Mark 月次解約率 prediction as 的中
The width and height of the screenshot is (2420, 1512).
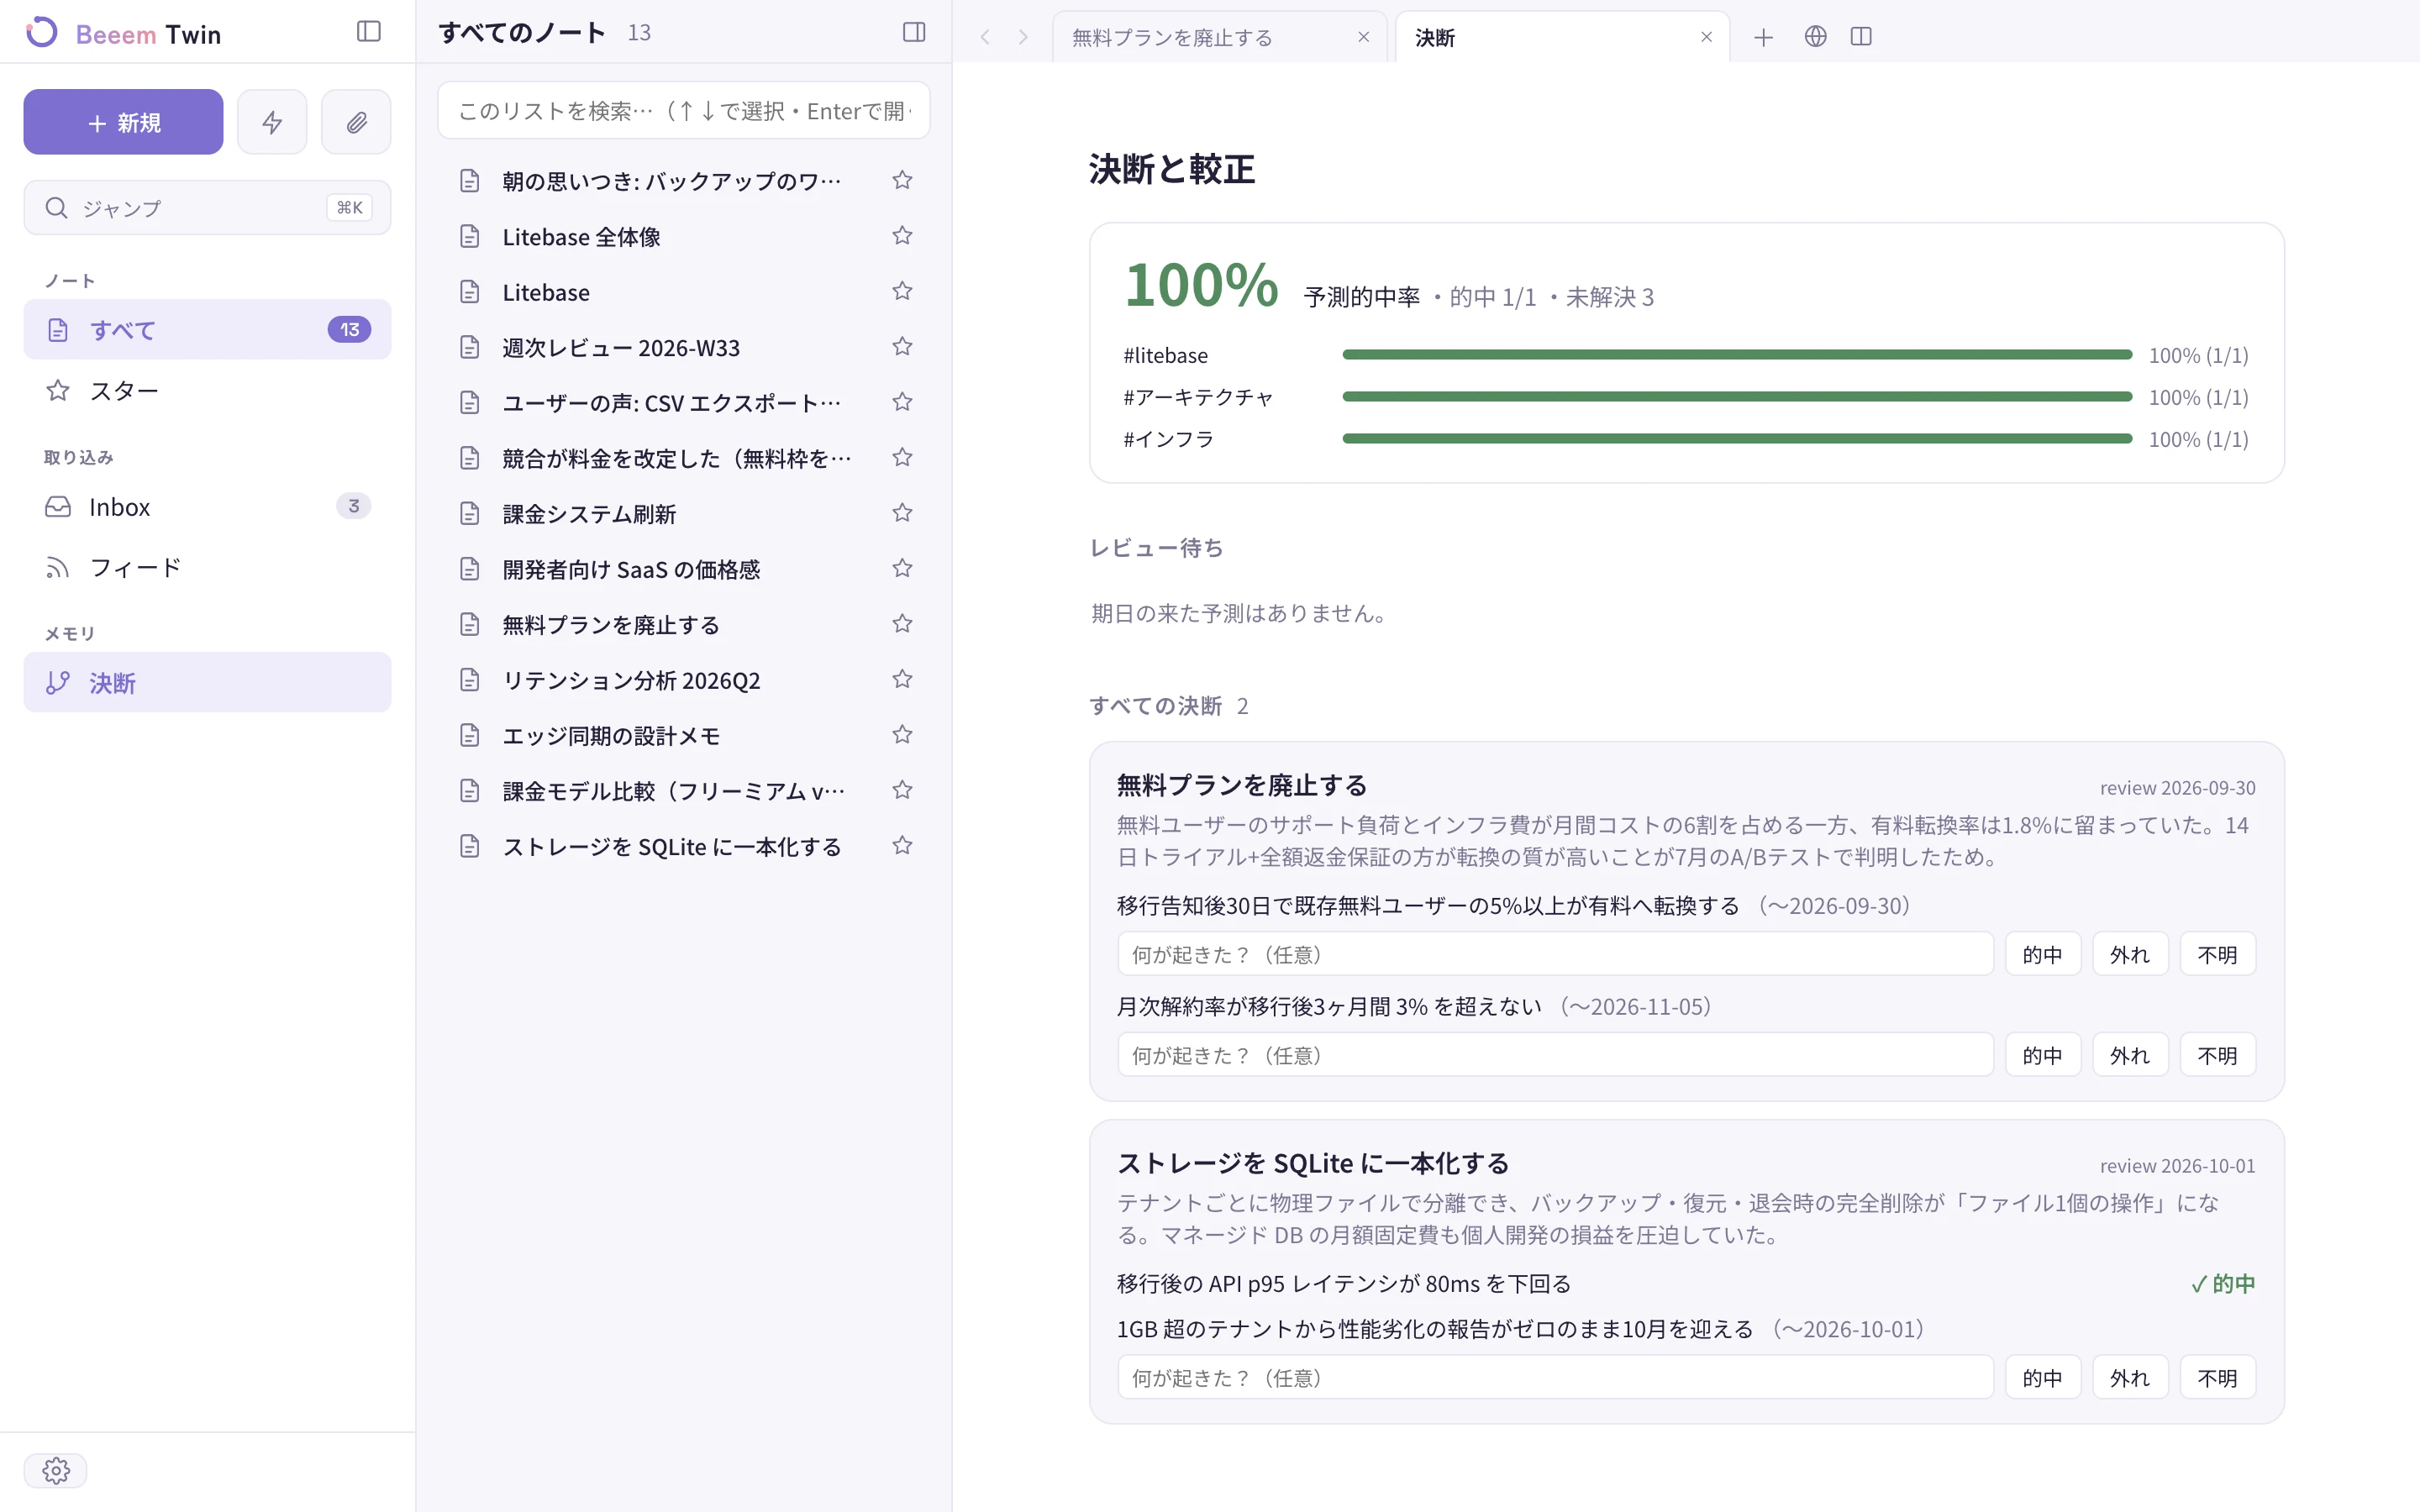click(2042, 1055)
